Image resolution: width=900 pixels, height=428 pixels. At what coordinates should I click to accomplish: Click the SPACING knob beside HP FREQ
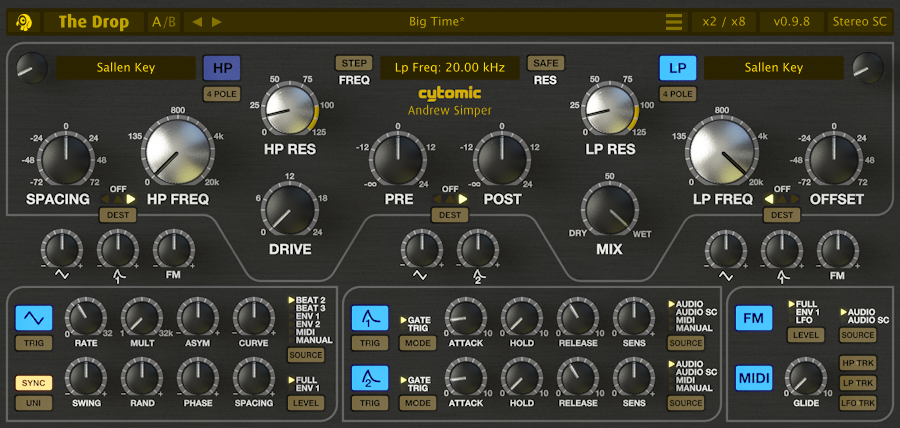coord(66,157)
